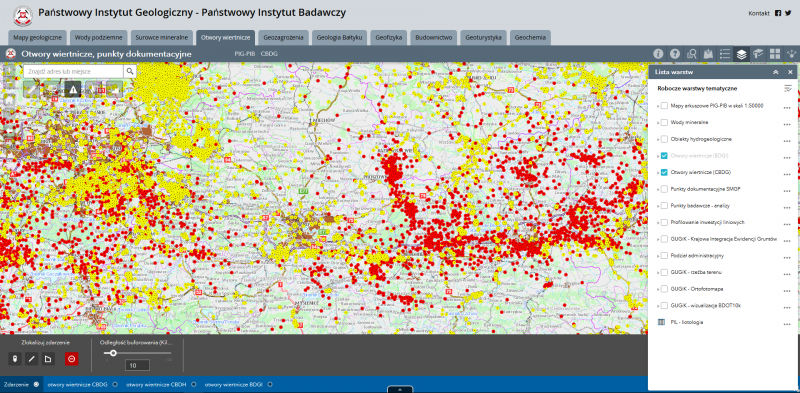Viewport: 800px width, 393px height.
Task: Expand Obiekty hydrogeologiczne layer arrow
Action: 658,139
